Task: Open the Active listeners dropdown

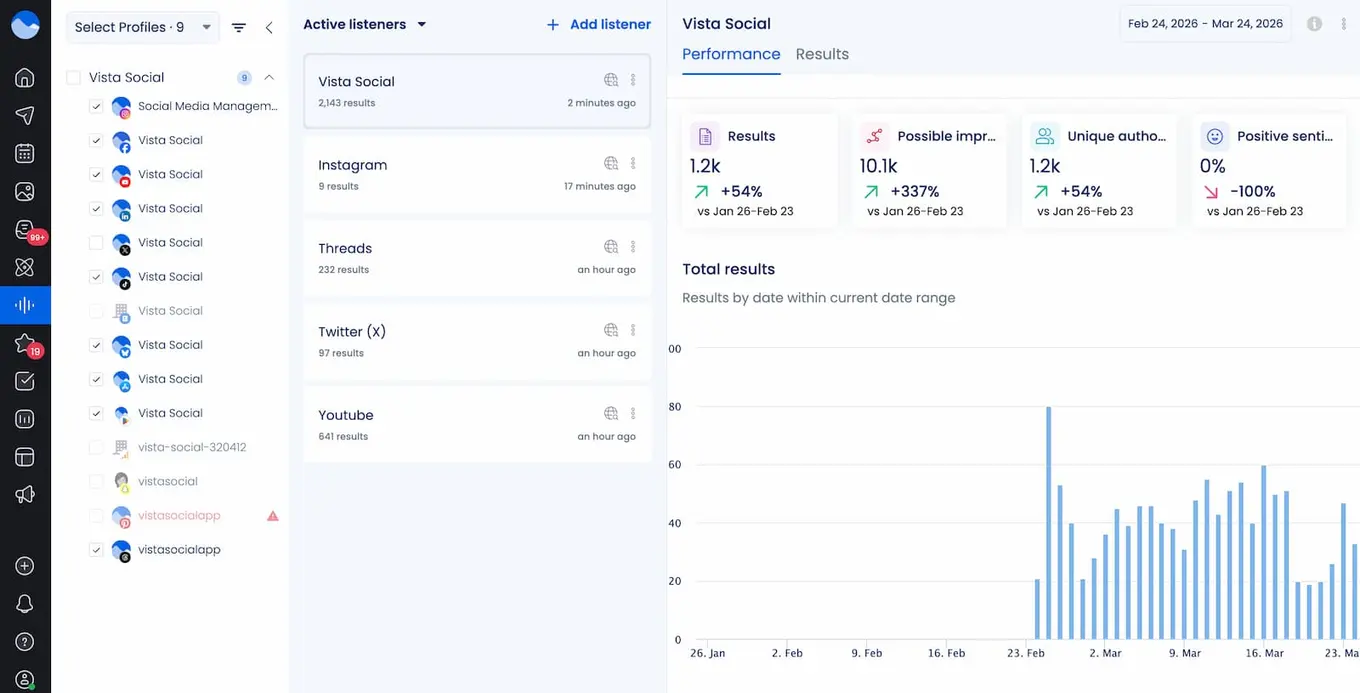Action: click(421, 23)
